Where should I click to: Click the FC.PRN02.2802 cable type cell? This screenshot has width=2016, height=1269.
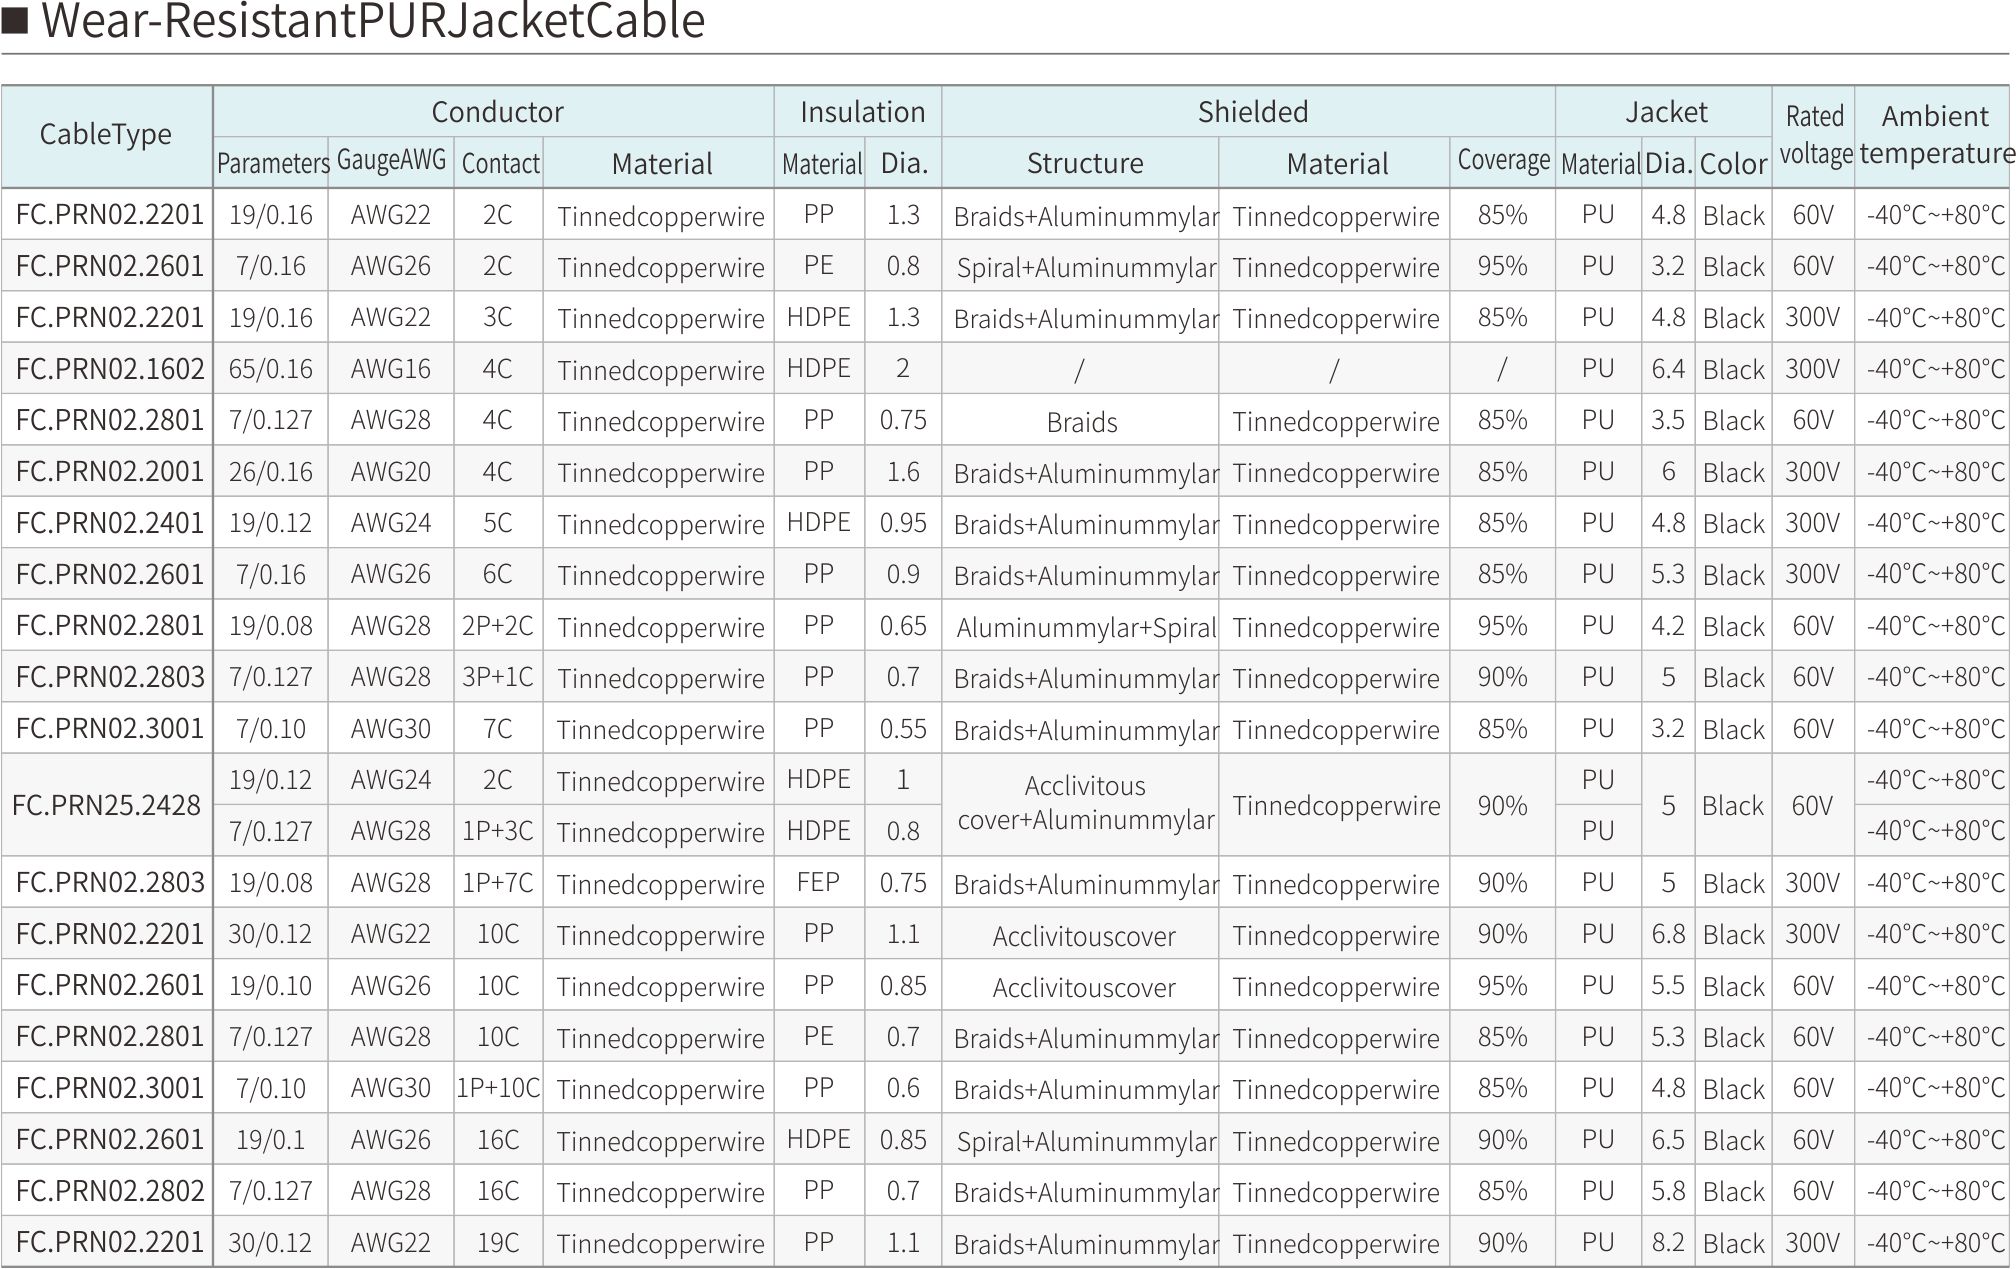pyautogui.click(x=110, y=1191)
